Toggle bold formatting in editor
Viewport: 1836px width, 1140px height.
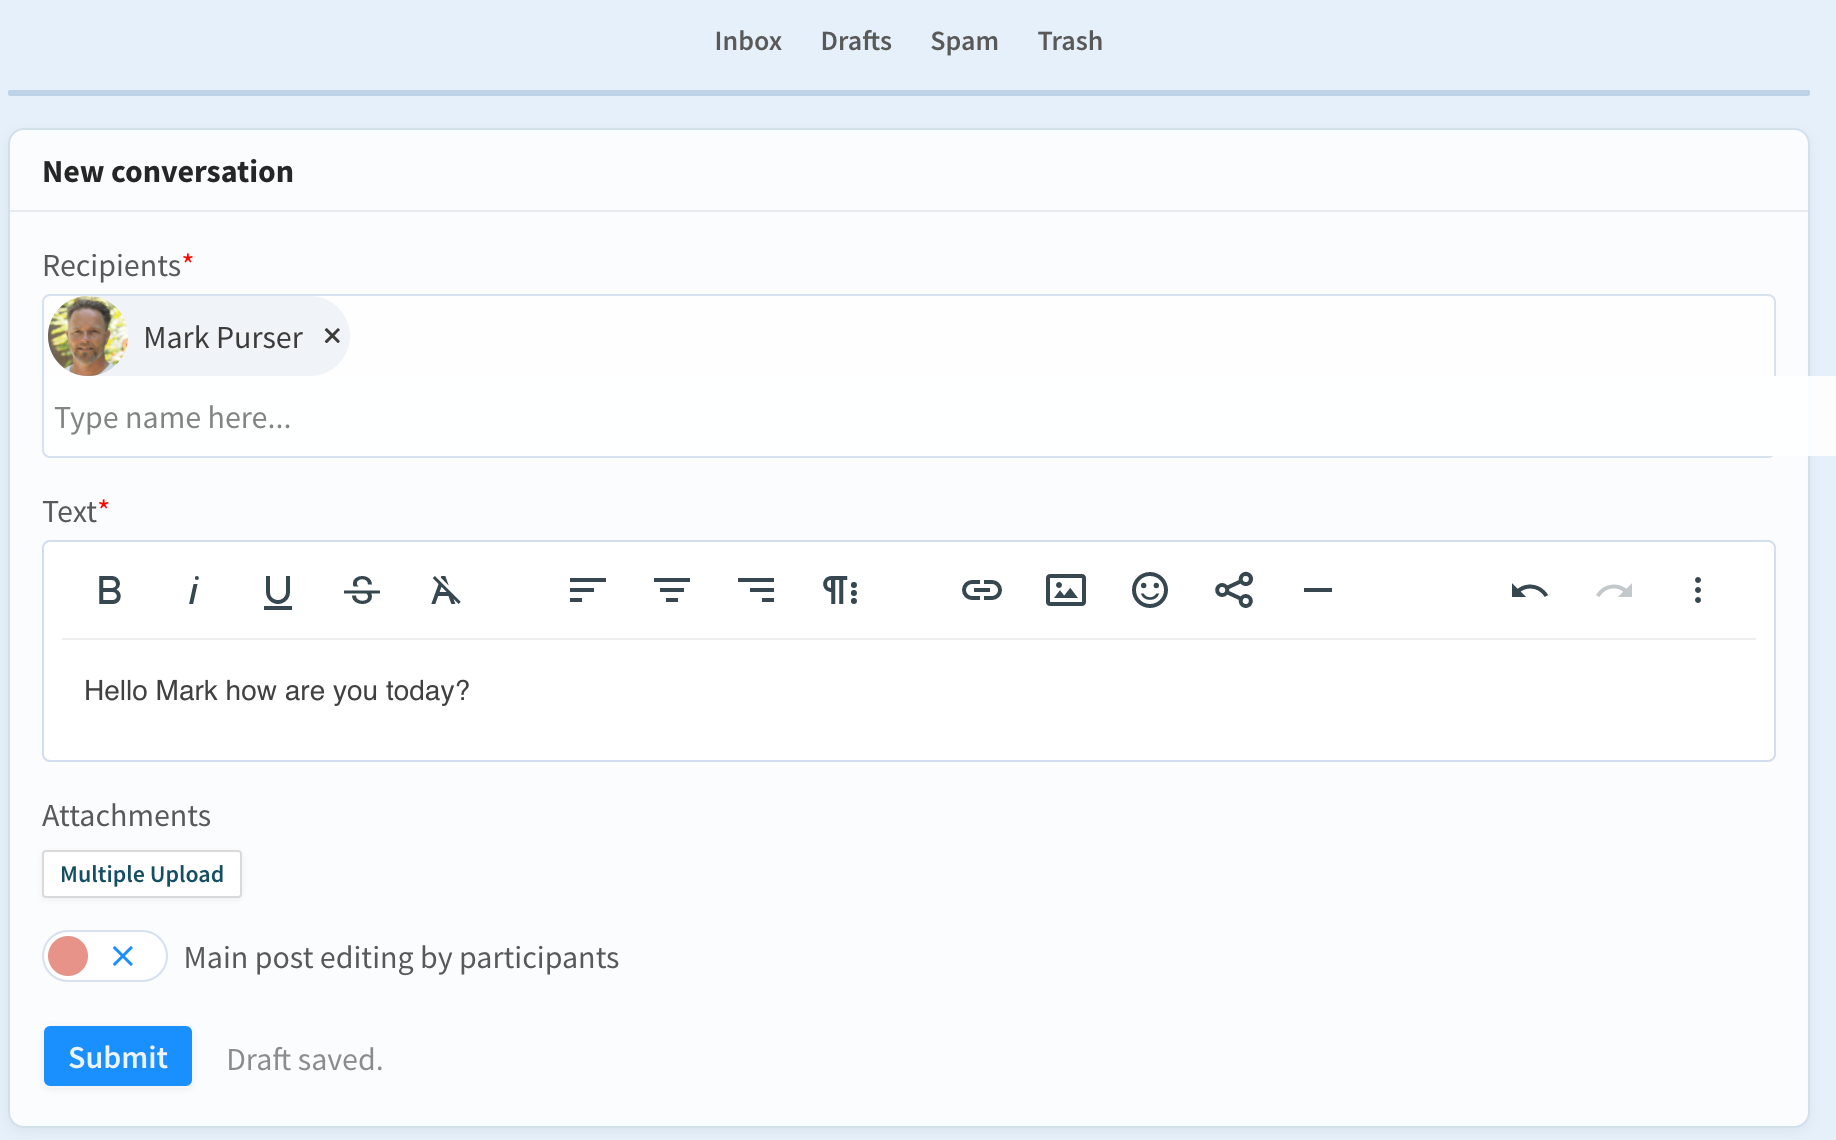pyautogui.click(x=109, y=591)
